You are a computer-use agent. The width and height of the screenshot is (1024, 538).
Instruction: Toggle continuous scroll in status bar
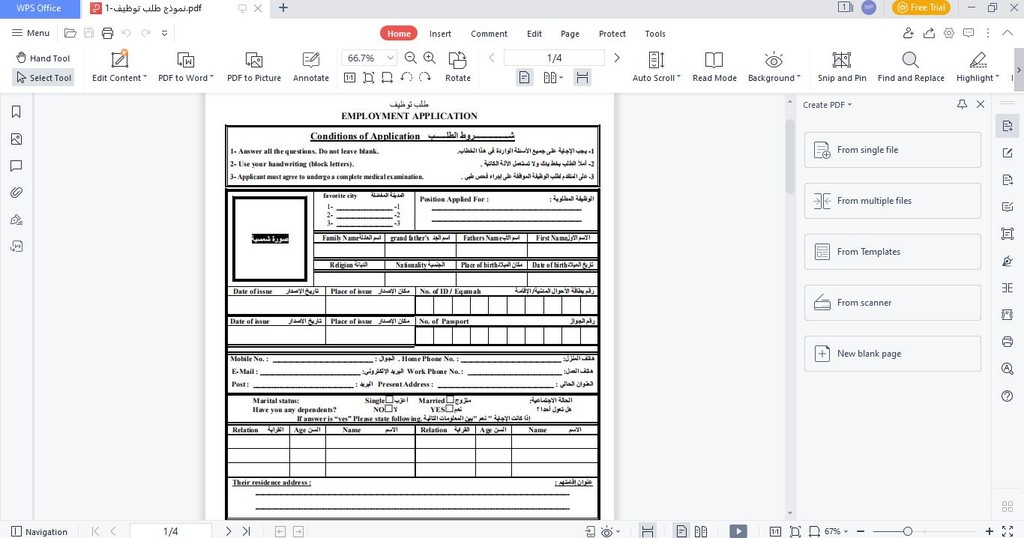647,531
